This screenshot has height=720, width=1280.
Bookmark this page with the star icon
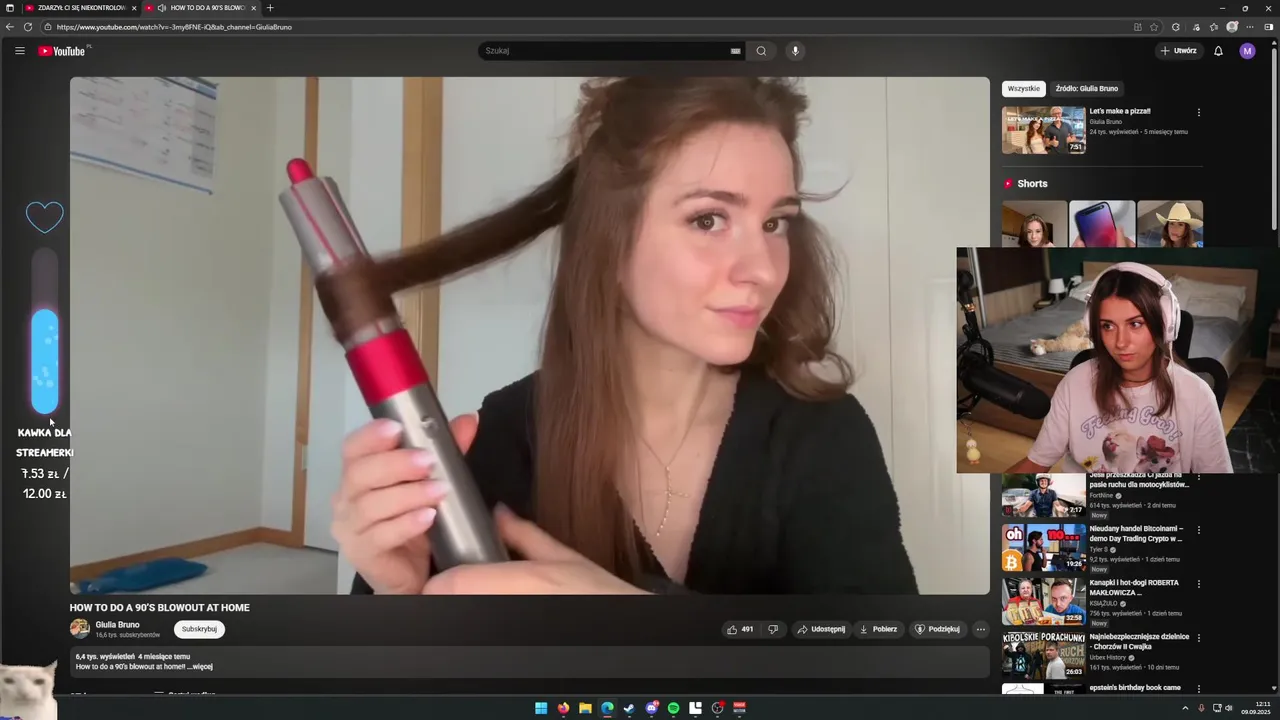pyautogui.click(x=1154, y=27)
